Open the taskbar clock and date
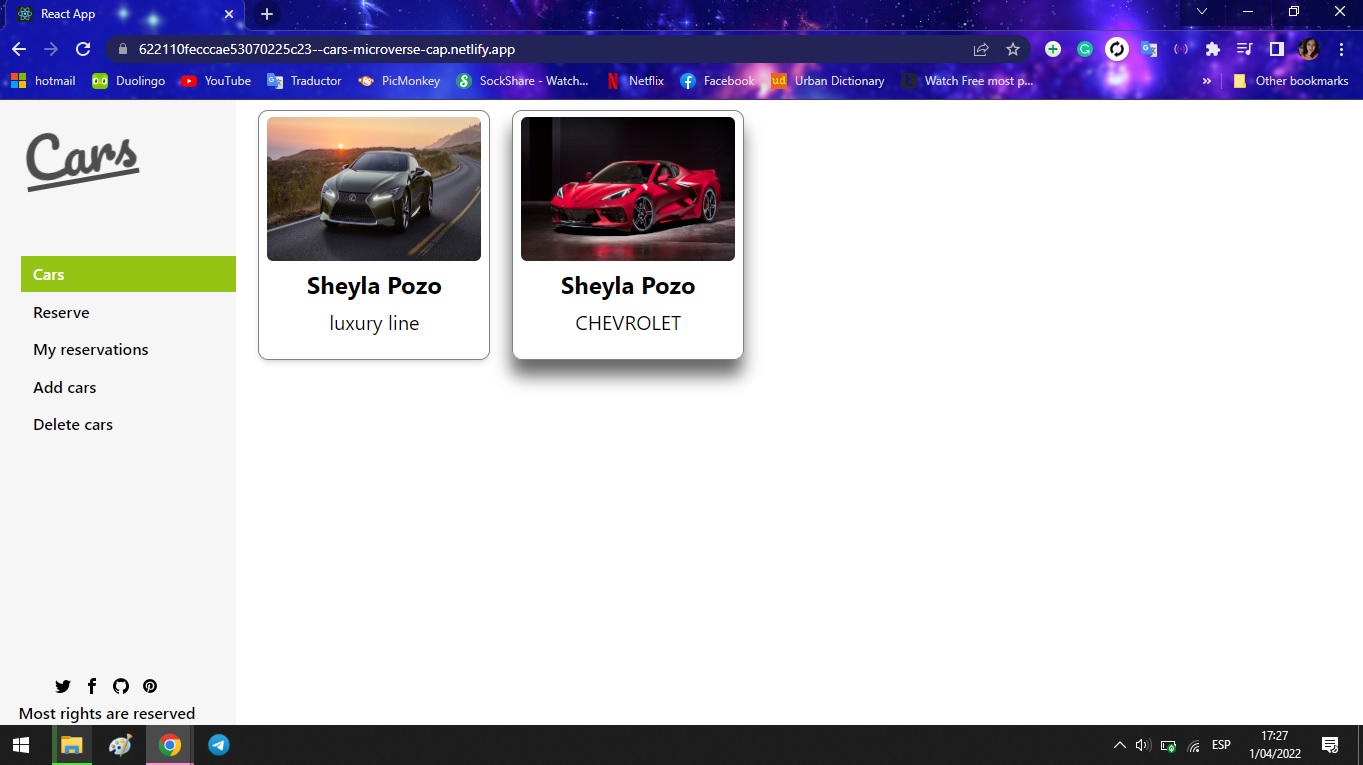Screen dimensions: 1363x765 click(1274, 745)
